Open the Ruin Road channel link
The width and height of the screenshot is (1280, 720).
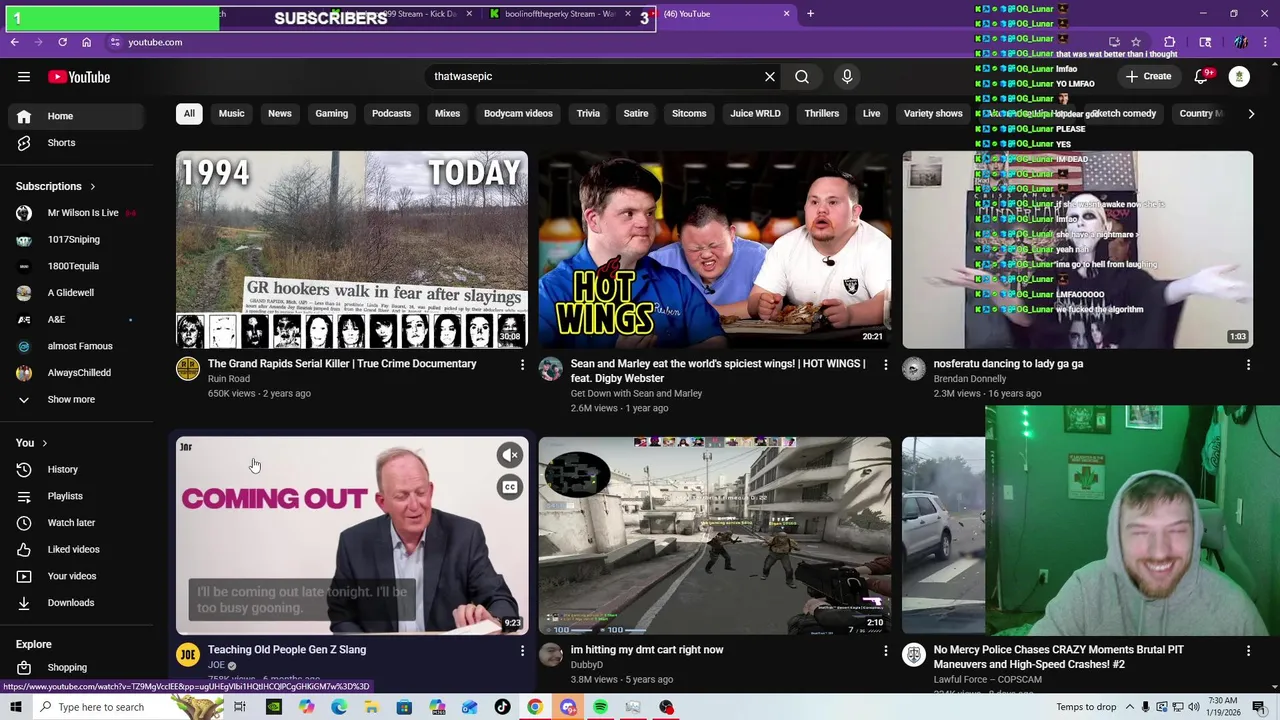pos(229,379)
